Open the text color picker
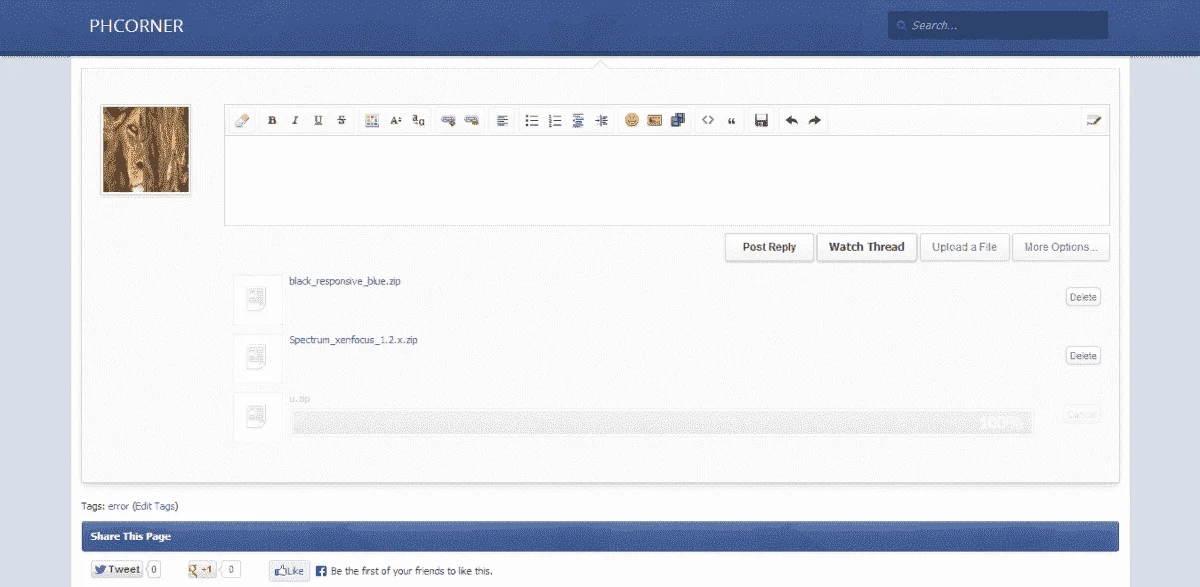The height and width of the screenshot is (587, 1200). point(372,120)
